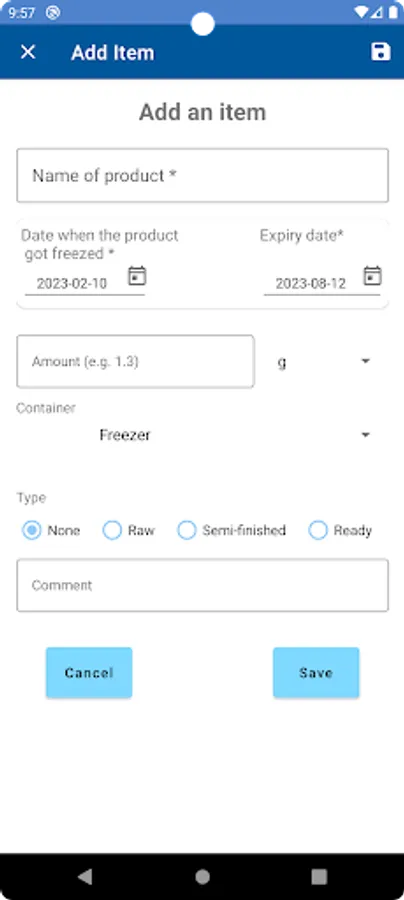This screenshot has height=900, width=404.
Task: Tap Wi-Fi status icon in status bar
Action: (361, 13)
